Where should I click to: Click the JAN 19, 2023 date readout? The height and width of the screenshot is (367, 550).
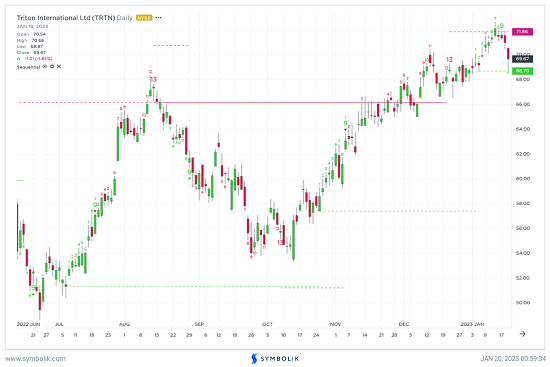point(32,26)
